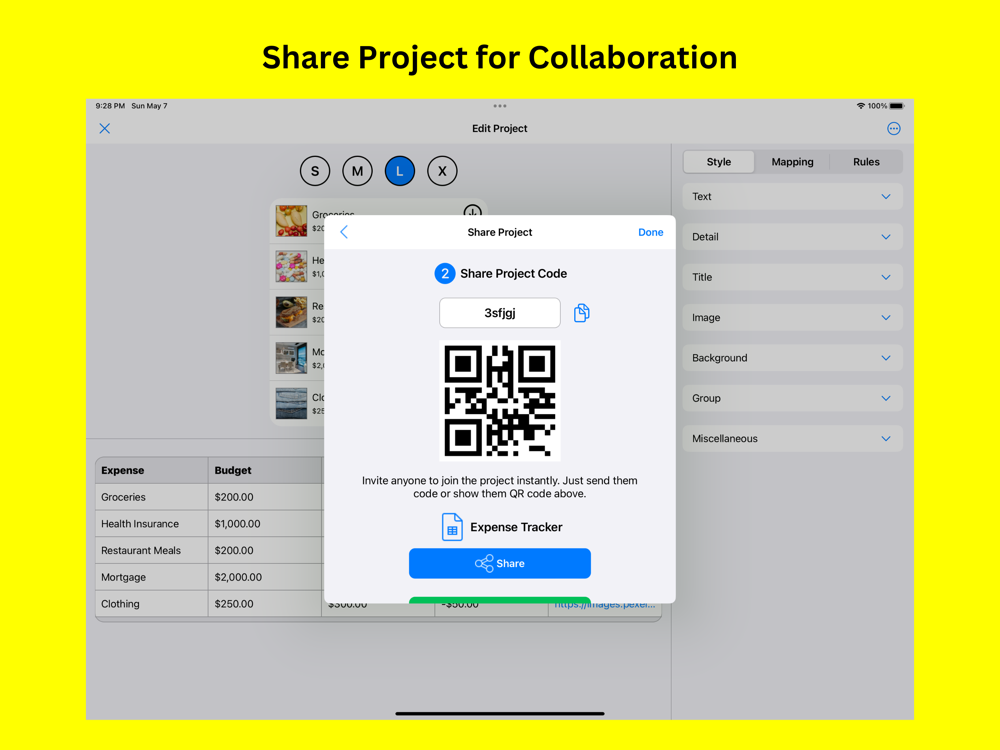Expand the Background section
The height and width of the screenshot is (750, 1000).
pyautogui.click(x=792, y=358)
